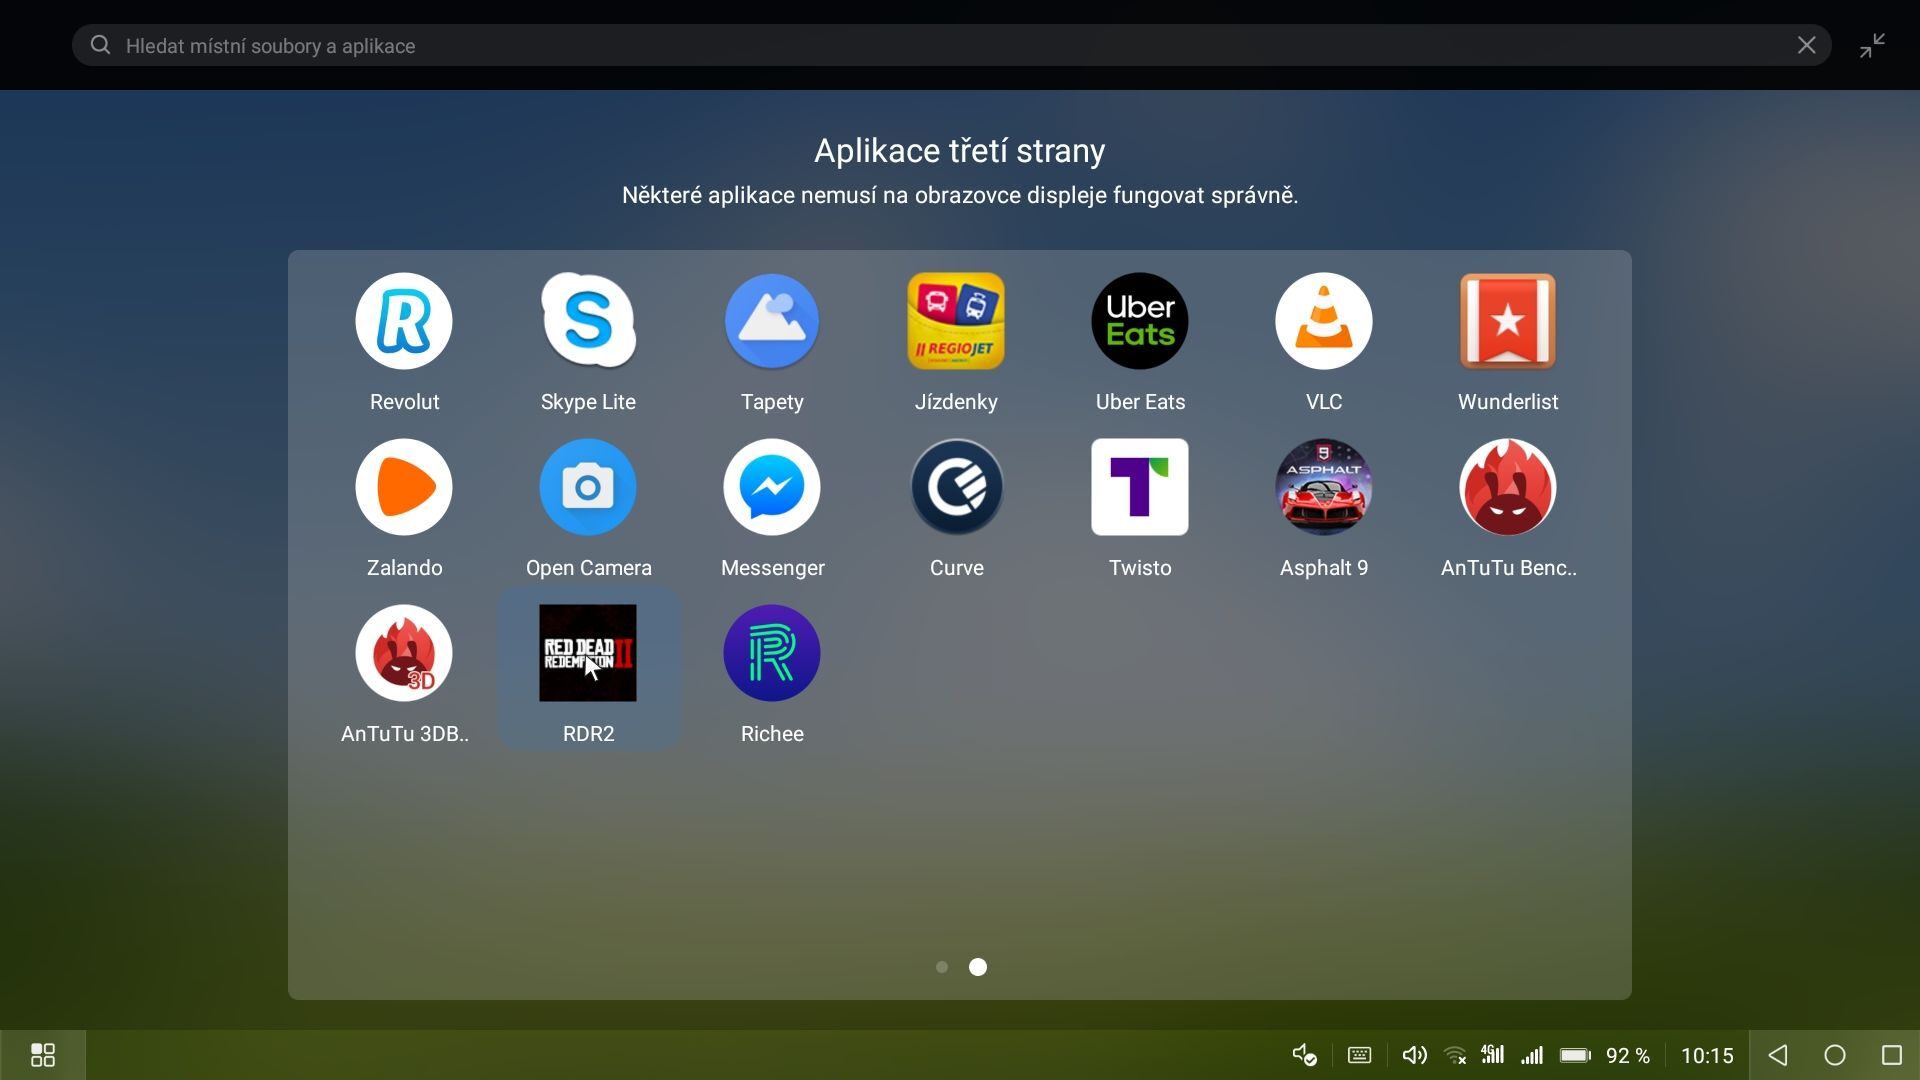Launch Skype Lite
The height and width of the screenshot is (1080, 1920).
pos(588,321)
